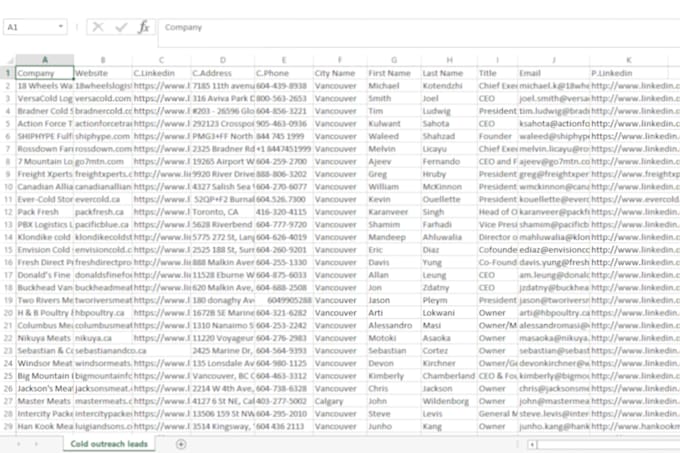The height and width of the screenshot is (453, 680).
Task: Select last name cell Wildenborg
Action: point(449,401)
